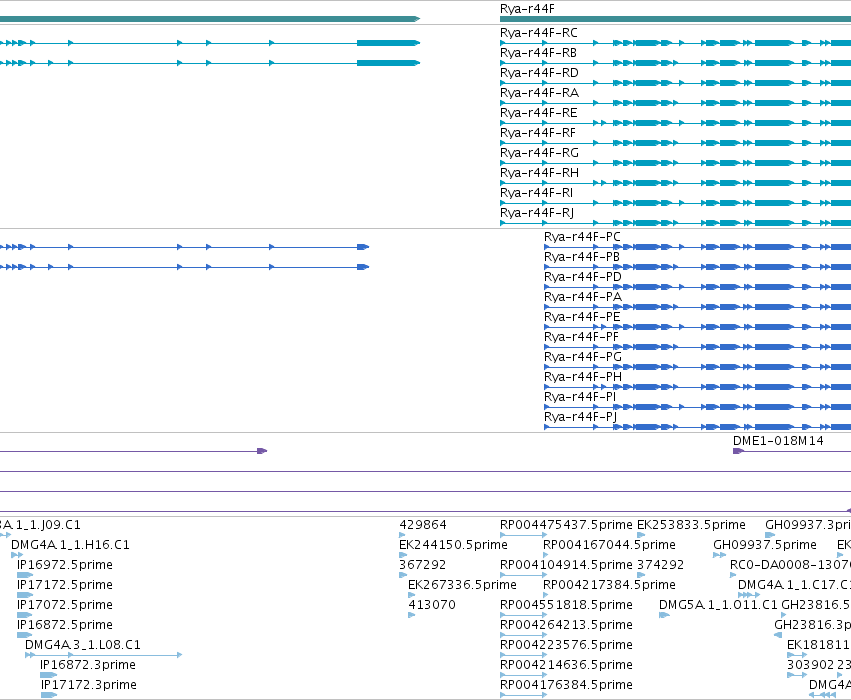Image resolution: width=851 pixels, height=700 pixels.
Task: Select the purple DME1-018M14 feature start glyph
Action: tap(738, 451)
